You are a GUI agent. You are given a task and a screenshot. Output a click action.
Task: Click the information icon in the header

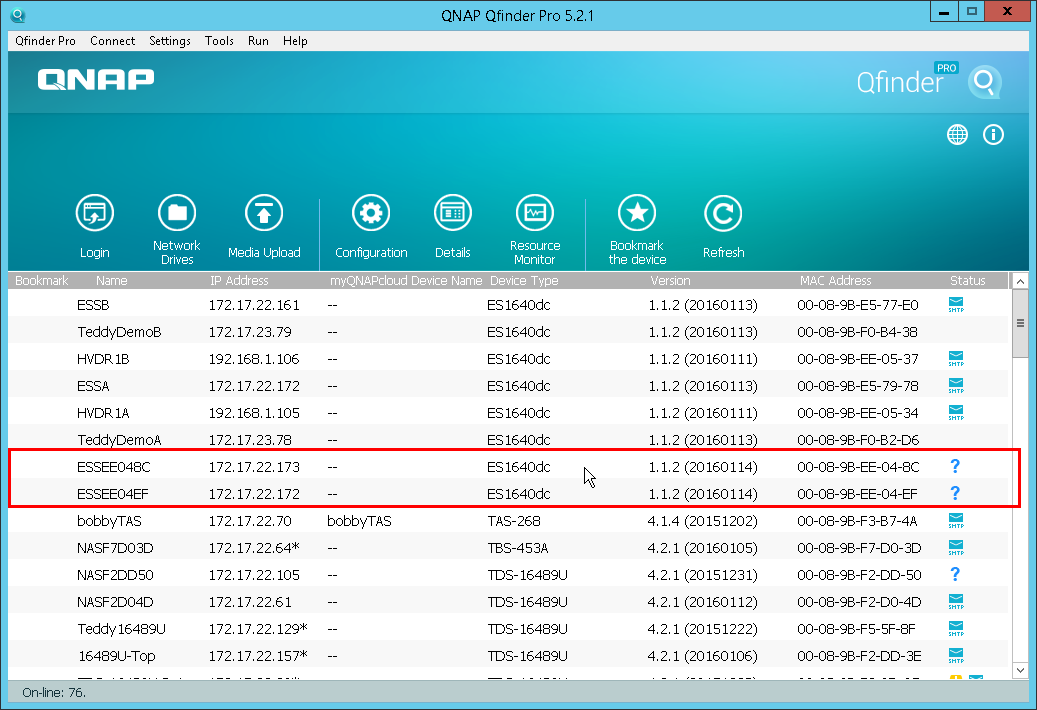click(993, 135)
